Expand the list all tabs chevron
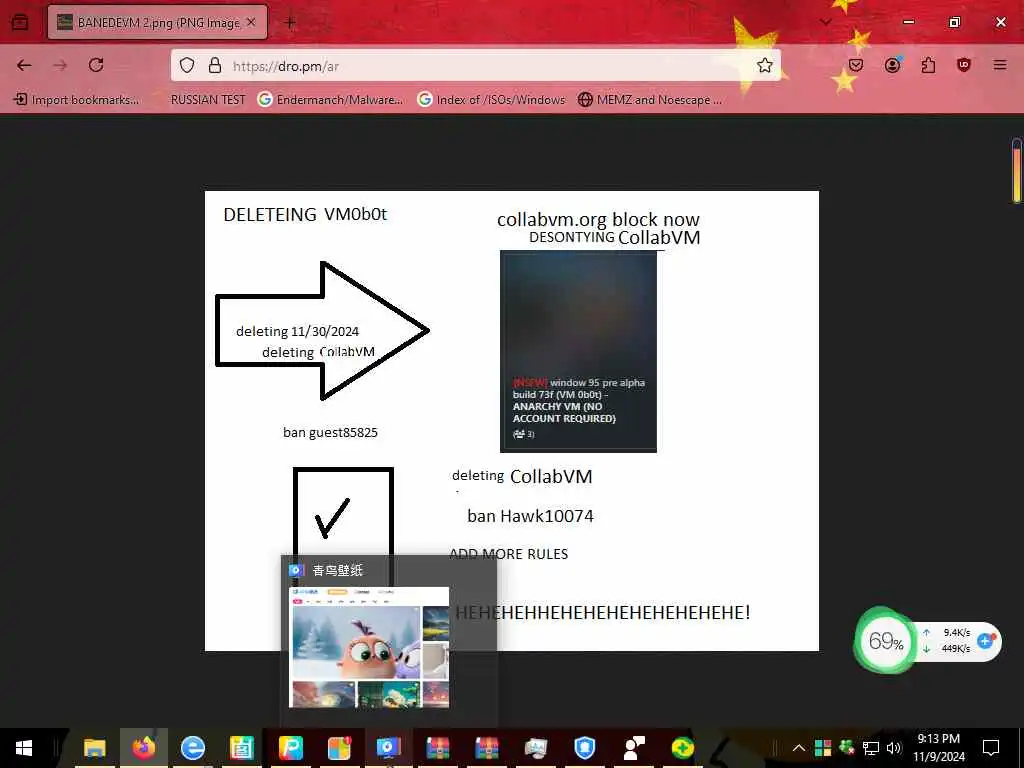 [x=826, y=22]
